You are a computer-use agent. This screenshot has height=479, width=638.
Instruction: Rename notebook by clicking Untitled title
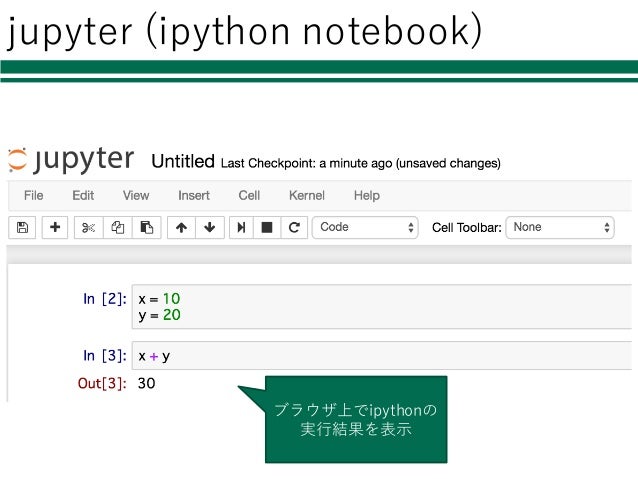click(x=183, y=162)
